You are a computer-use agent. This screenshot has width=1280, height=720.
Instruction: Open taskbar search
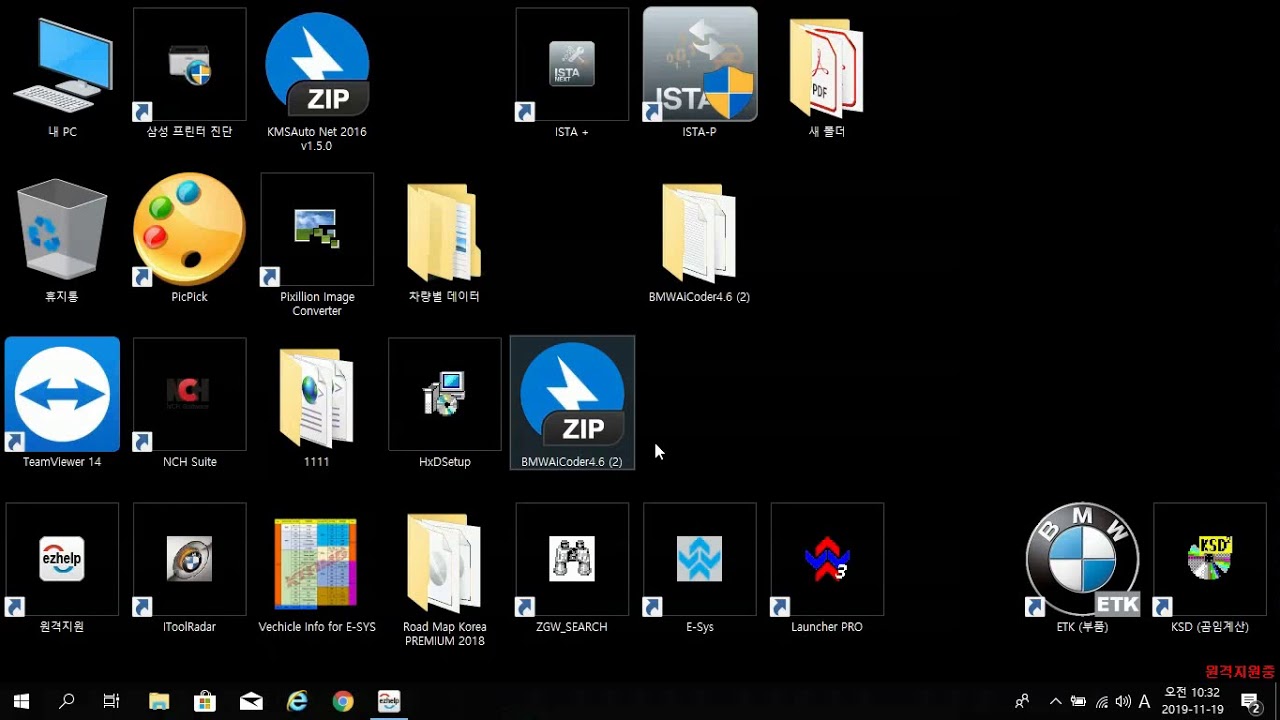pyautogui.click(x=67, y=701)
